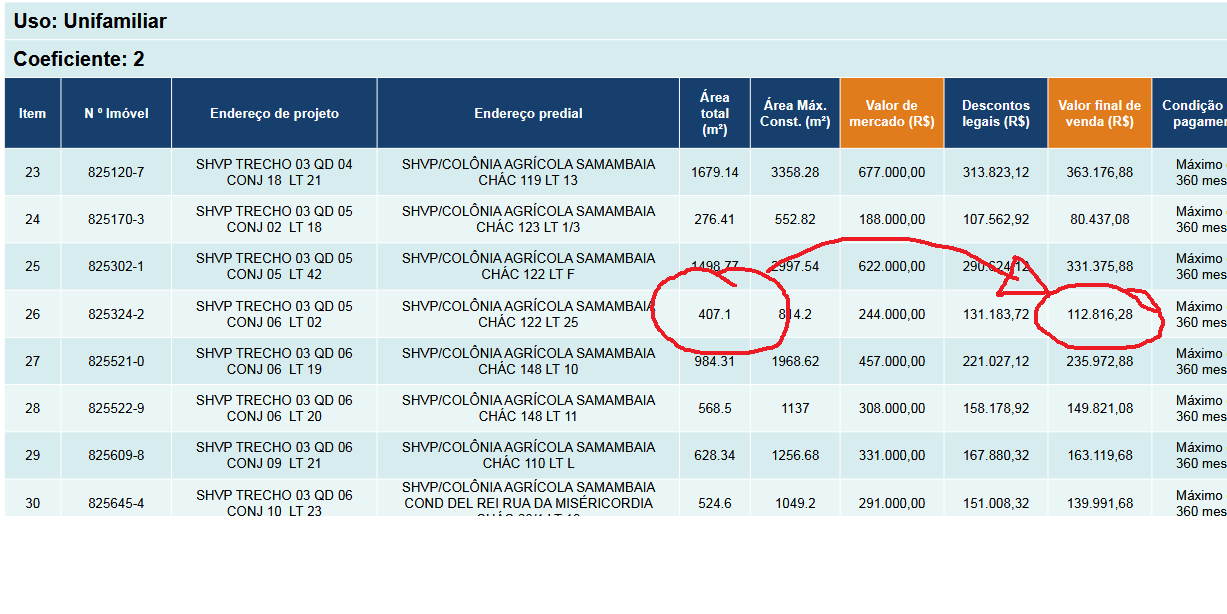Click the 'Uso: Unifamiliar' heading

tap(90, 21)
